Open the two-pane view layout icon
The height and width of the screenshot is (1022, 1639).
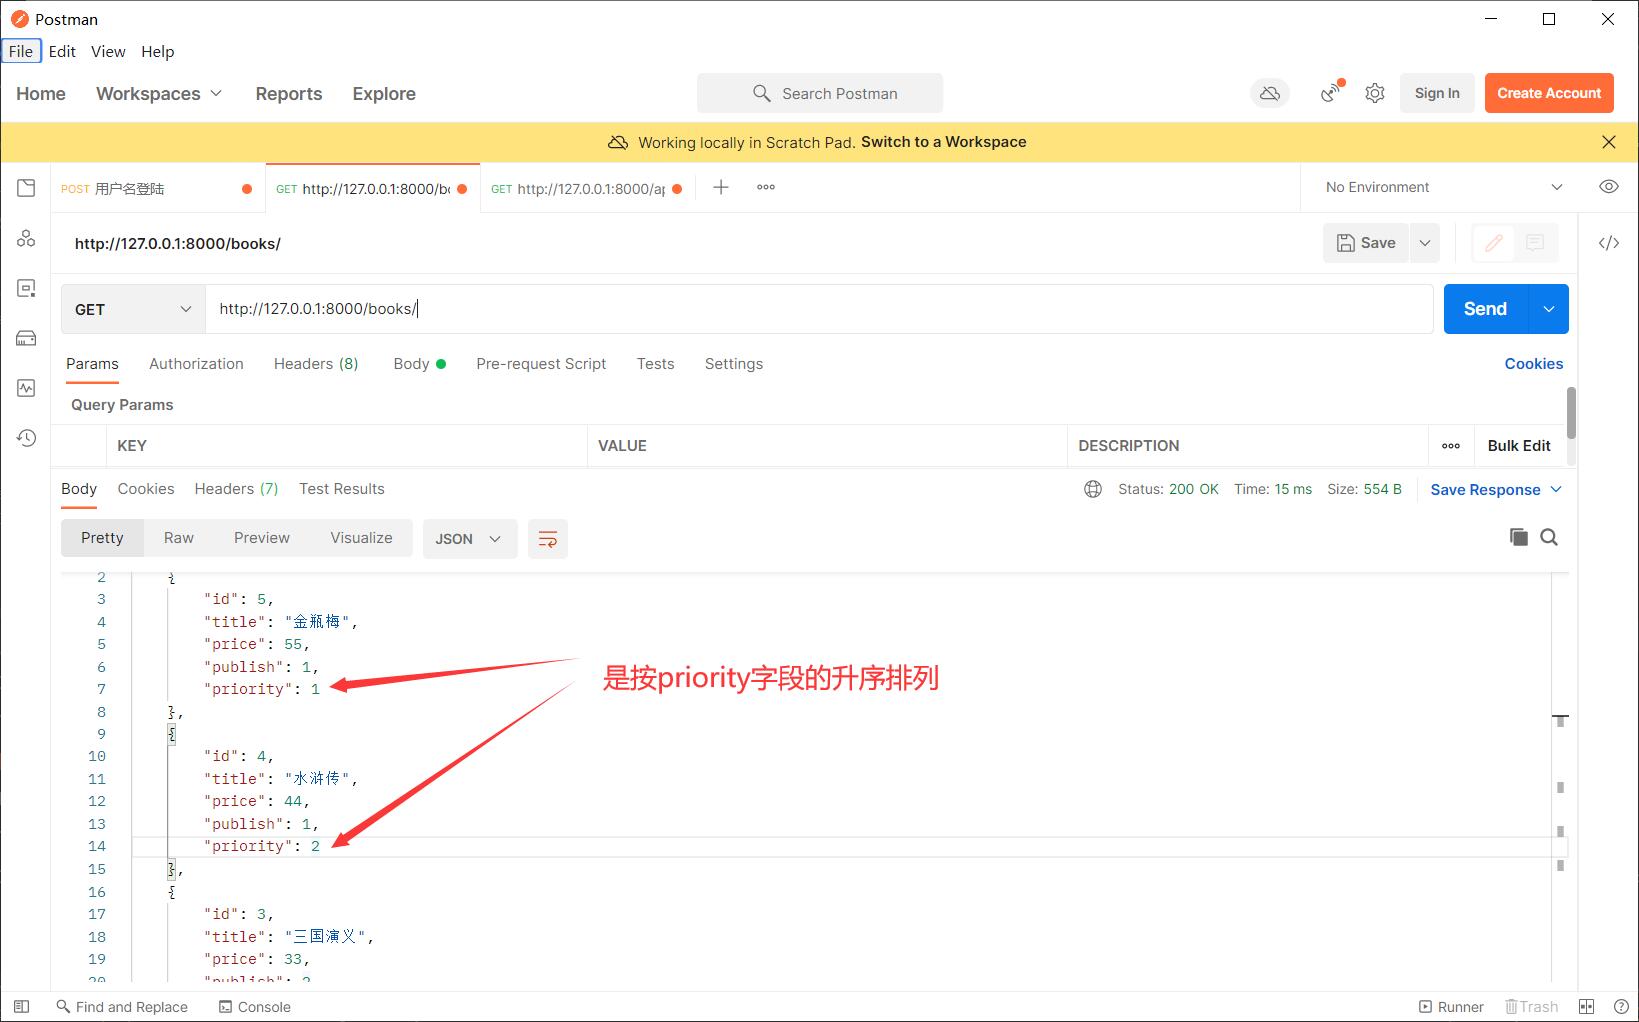pyautogui.click(x=1586, y=1007)
